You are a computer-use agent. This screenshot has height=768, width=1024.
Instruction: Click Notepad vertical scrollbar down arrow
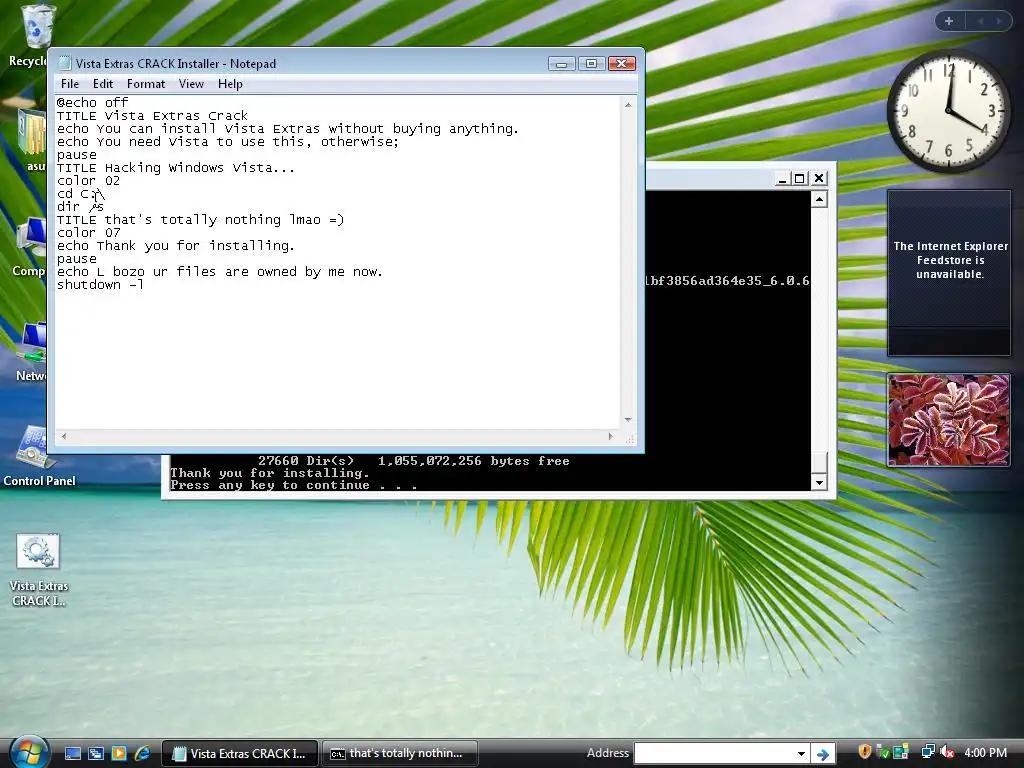tap(628, 420)
